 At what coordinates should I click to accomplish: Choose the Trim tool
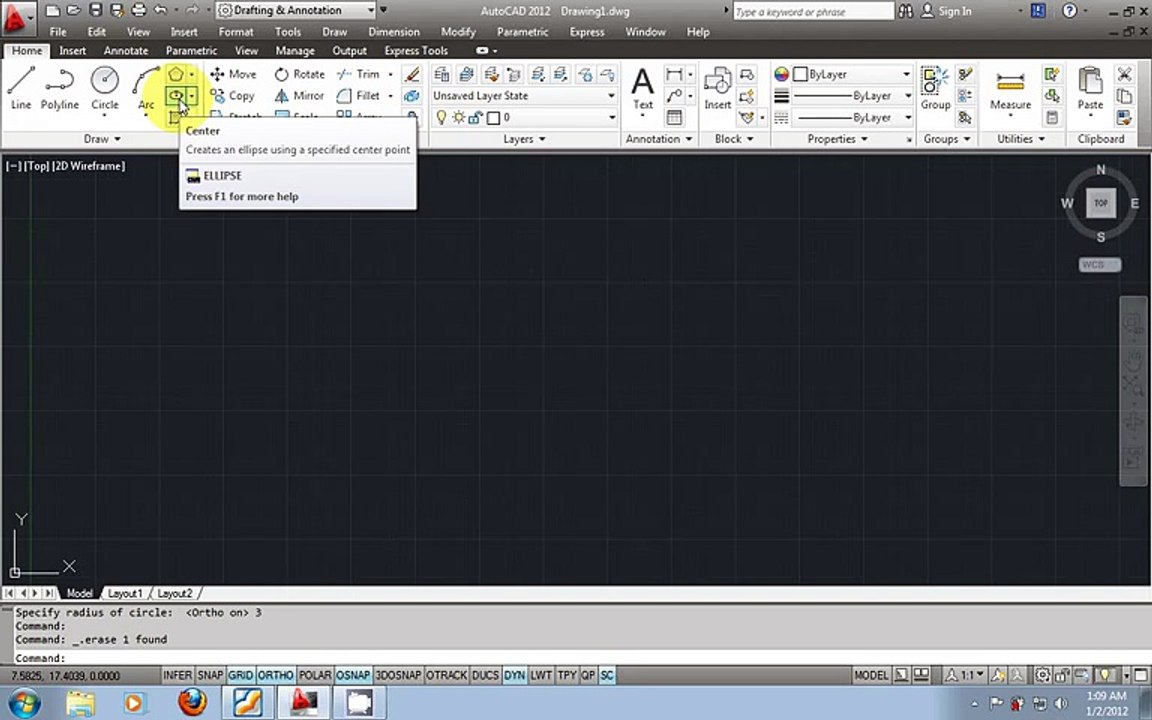pos(358,74)
